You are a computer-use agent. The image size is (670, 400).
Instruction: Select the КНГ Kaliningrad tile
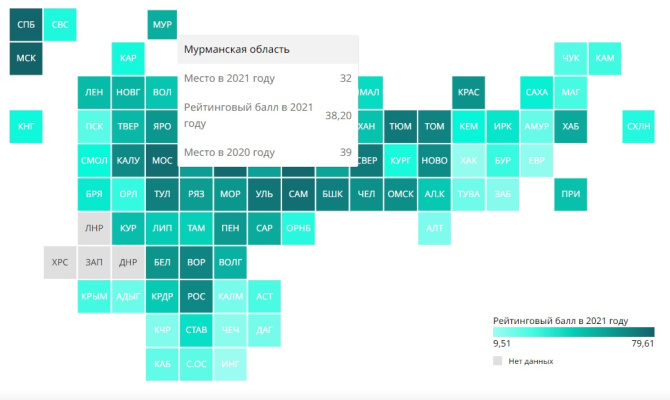(26, 126)
